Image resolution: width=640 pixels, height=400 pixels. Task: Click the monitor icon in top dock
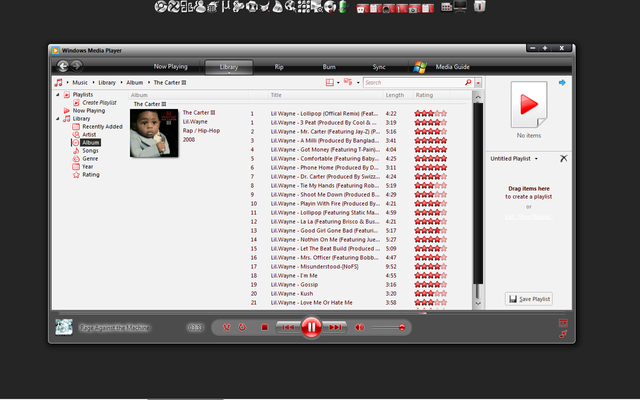pos(460,7)
